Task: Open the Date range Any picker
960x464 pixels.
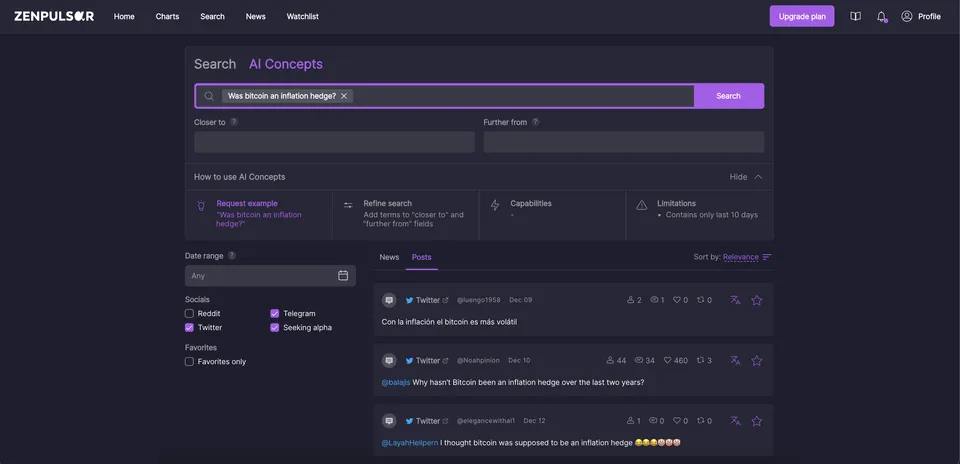Action: pyautogui.click(x=270, y=275)
